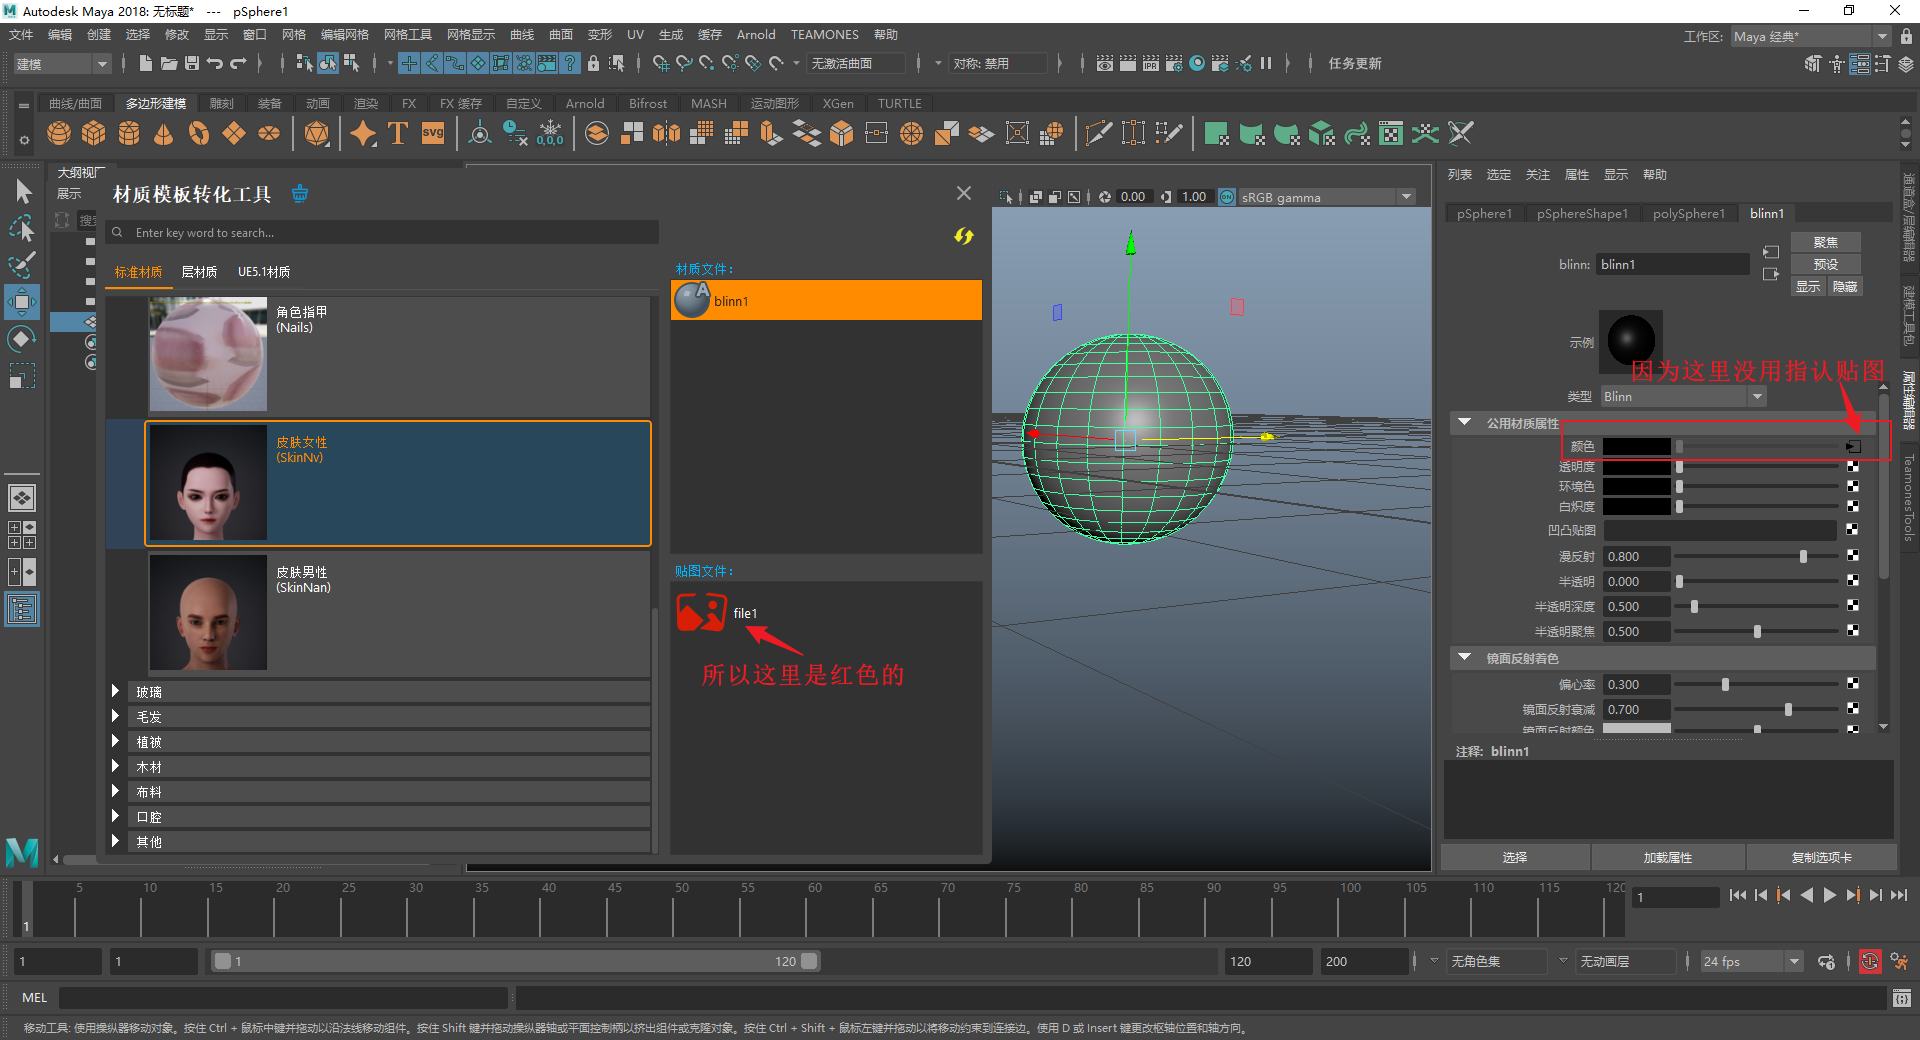The height and width of the screenshot is (1040, 1920).
Task: Switch to the UE5.1材质 tab
Action: click(x=264, y=272)
